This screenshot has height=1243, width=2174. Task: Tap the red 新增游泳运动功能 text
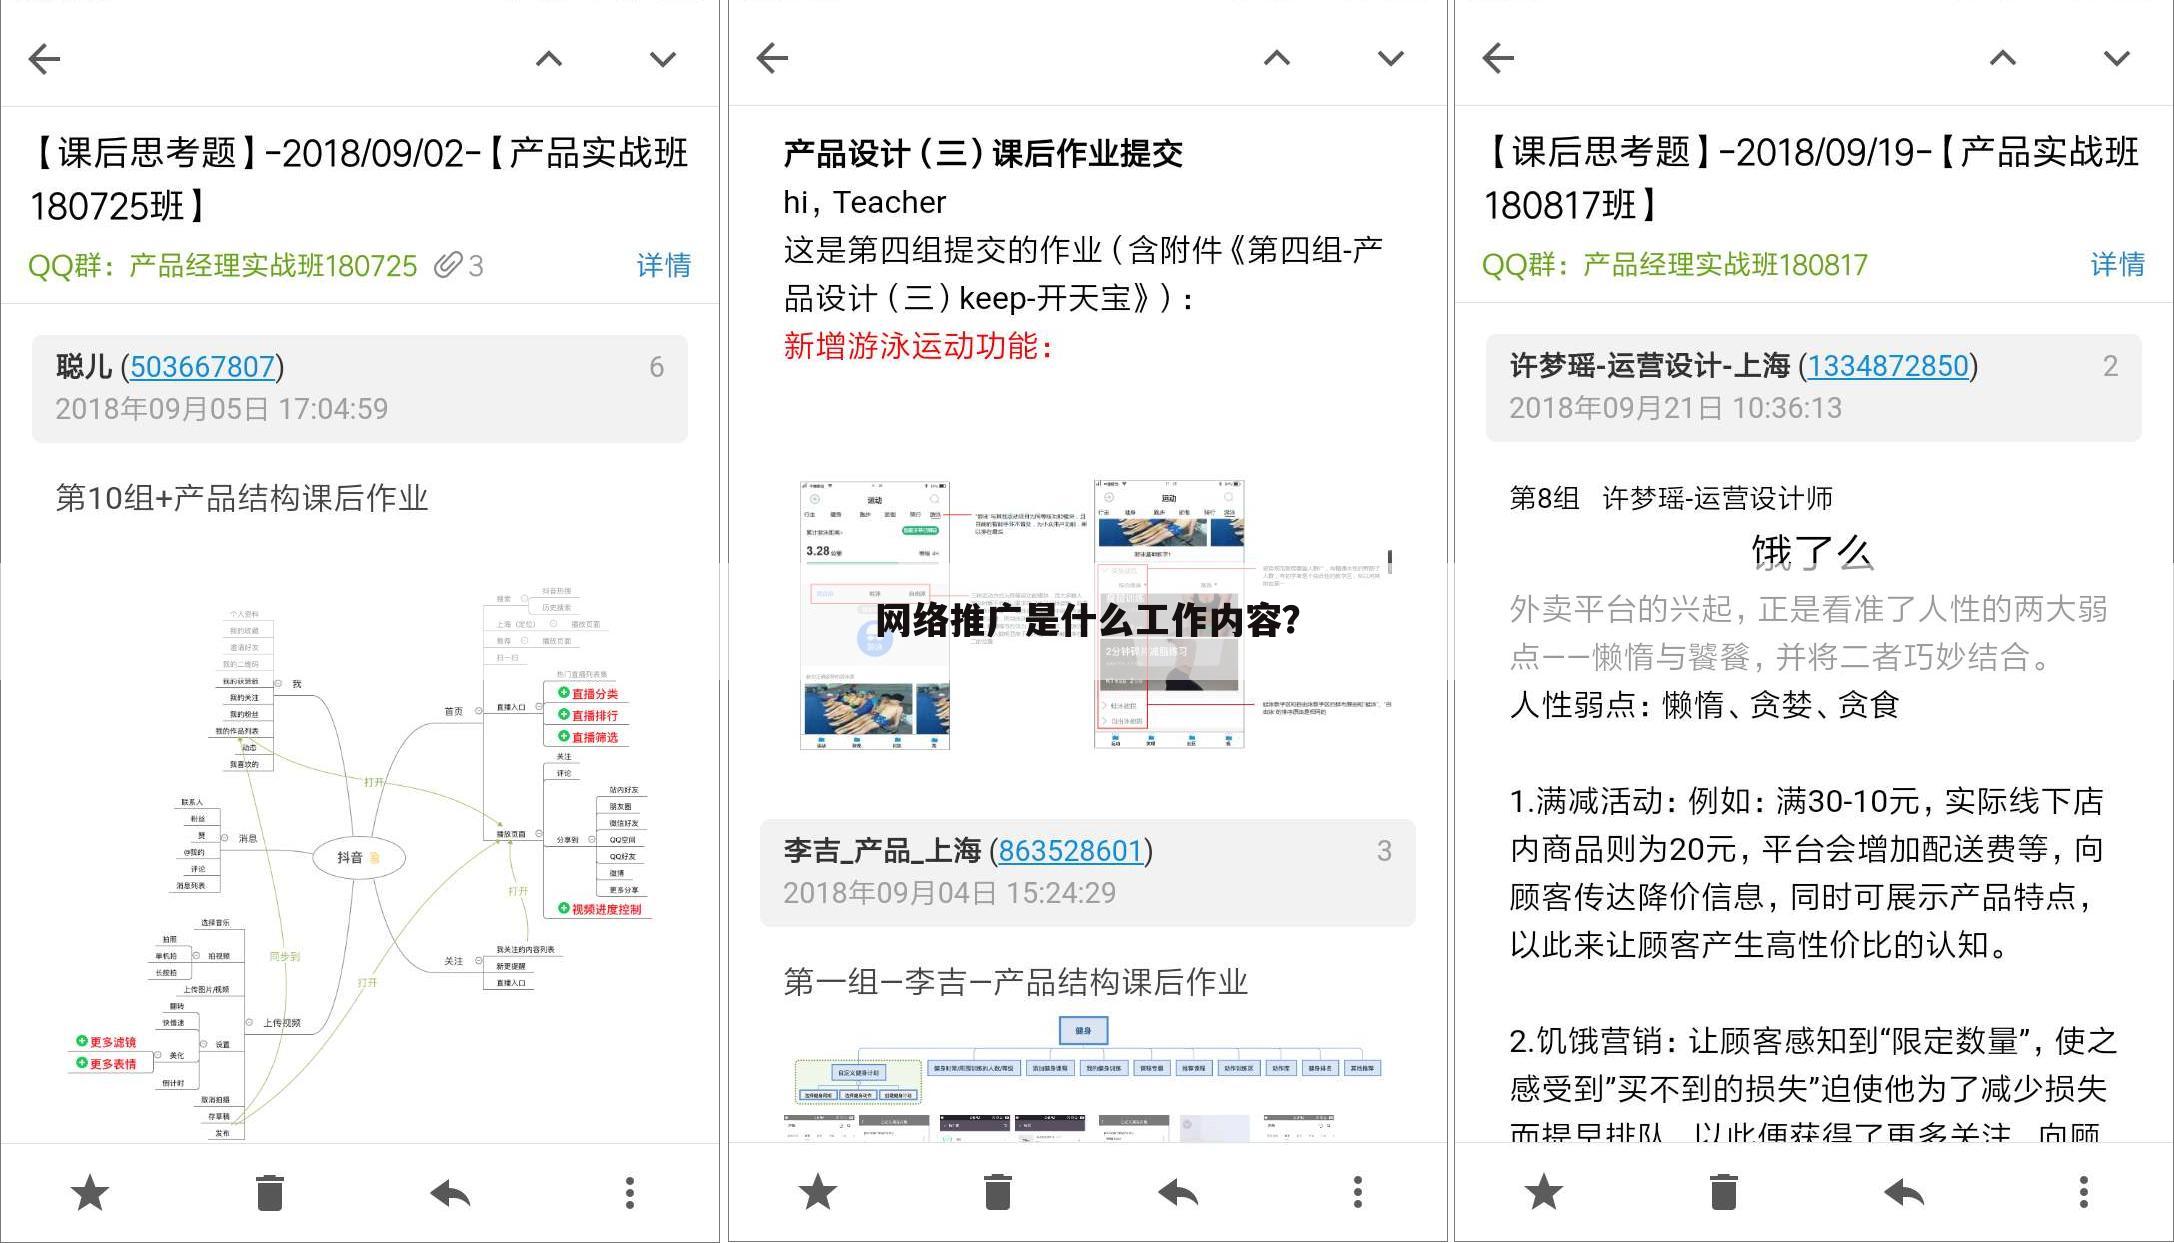point(918,346)
